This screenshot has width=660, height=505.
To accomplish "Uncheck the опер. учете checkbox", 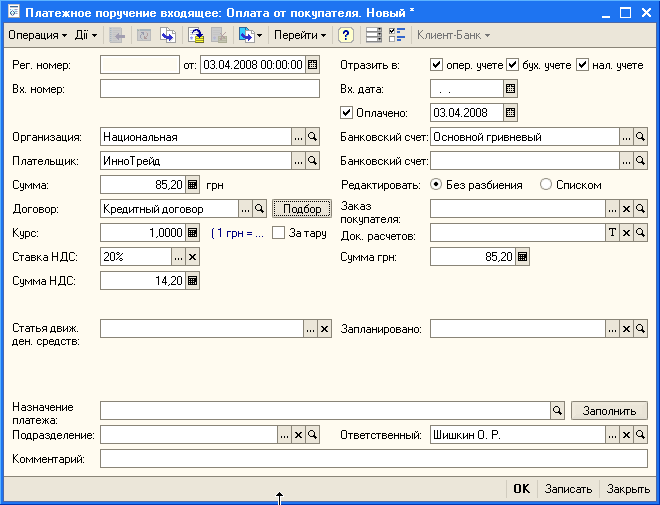I will pyautogui.click(x=436, y=65).
